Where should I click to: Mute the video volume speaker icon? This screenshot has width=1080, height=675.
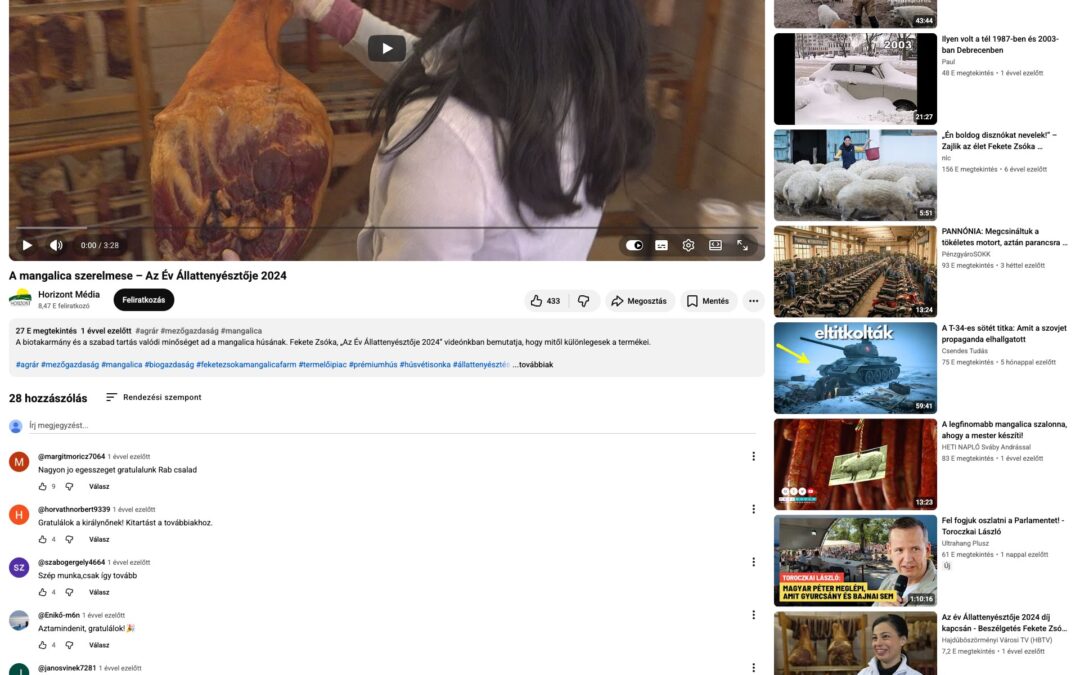56,245
